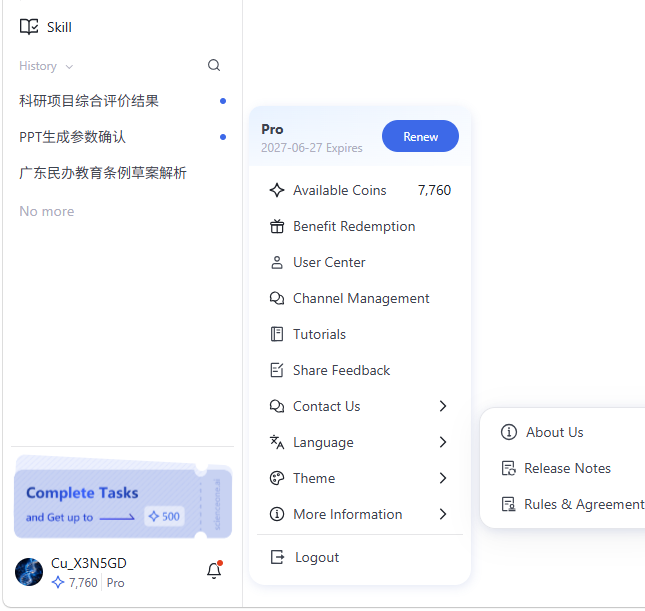Click the More Information info icon
Screen dimensions: 645x611
277,514
